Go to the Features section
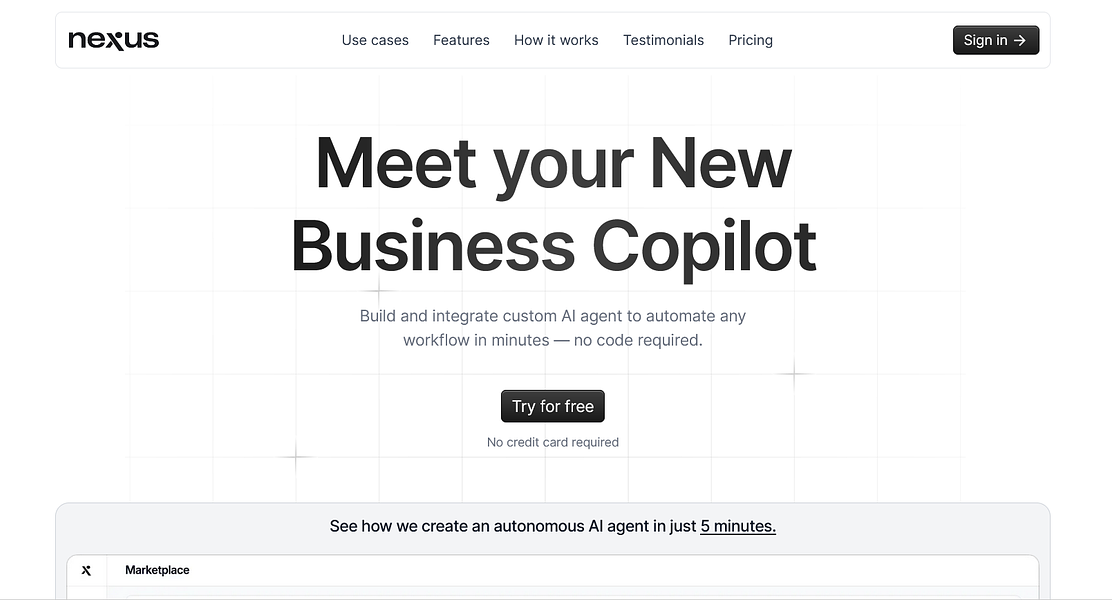The height and width of the screenshot is (600, 1112). [462, 40]
